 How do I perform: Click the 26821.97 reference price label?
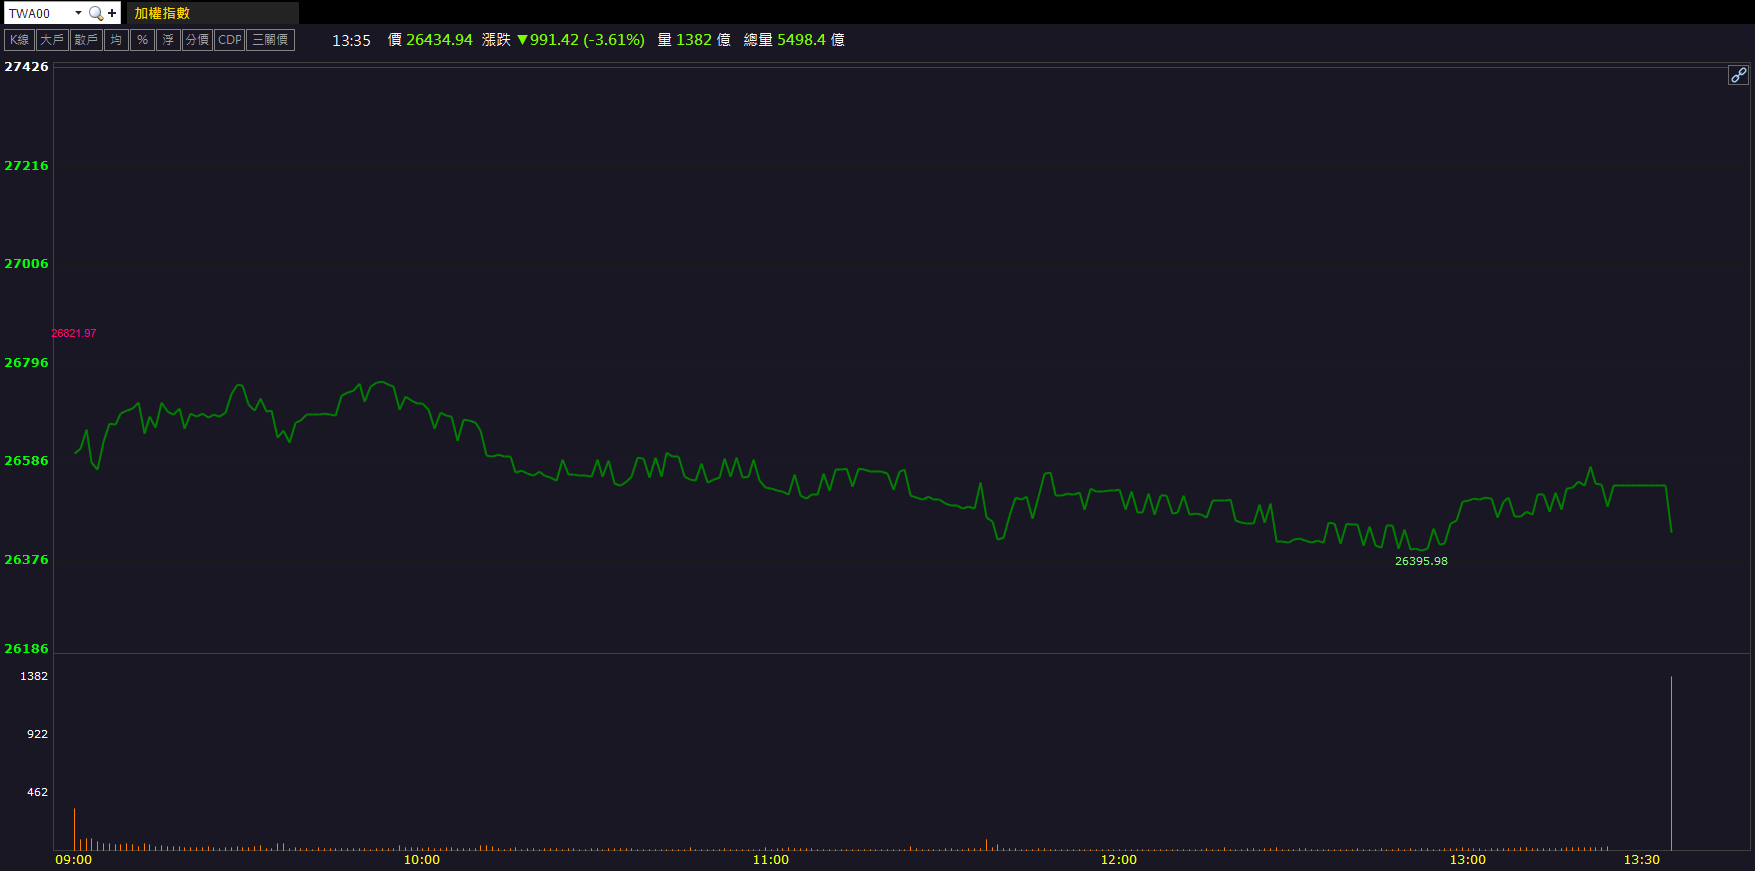tap(74, 333)
